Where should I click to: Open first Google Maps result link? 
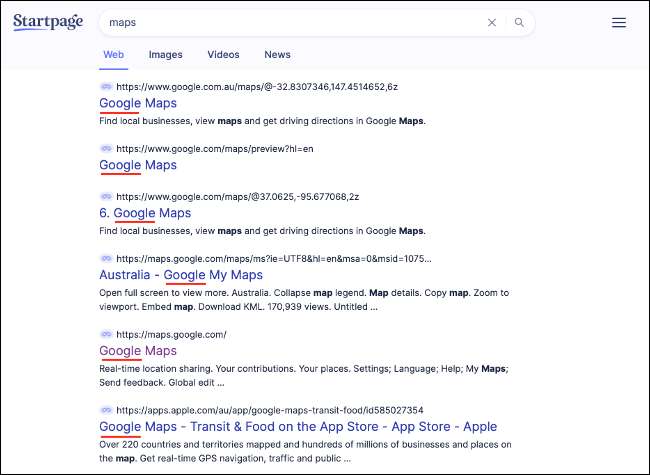point(138,103)
